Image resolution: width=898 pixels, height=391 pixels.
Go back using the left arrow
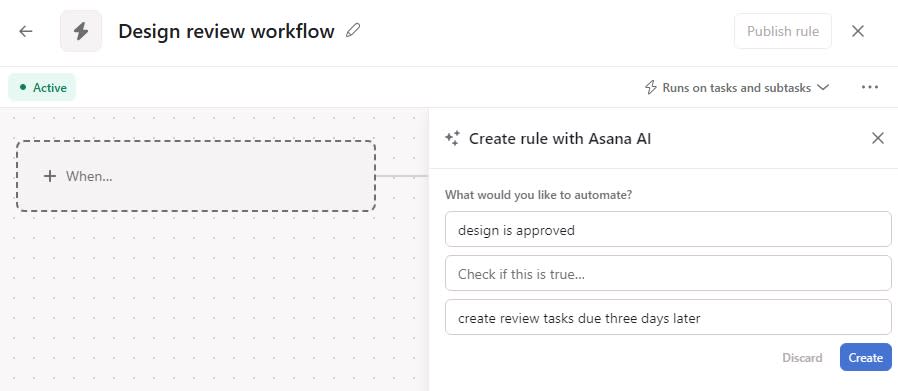[x=26, y=31]
